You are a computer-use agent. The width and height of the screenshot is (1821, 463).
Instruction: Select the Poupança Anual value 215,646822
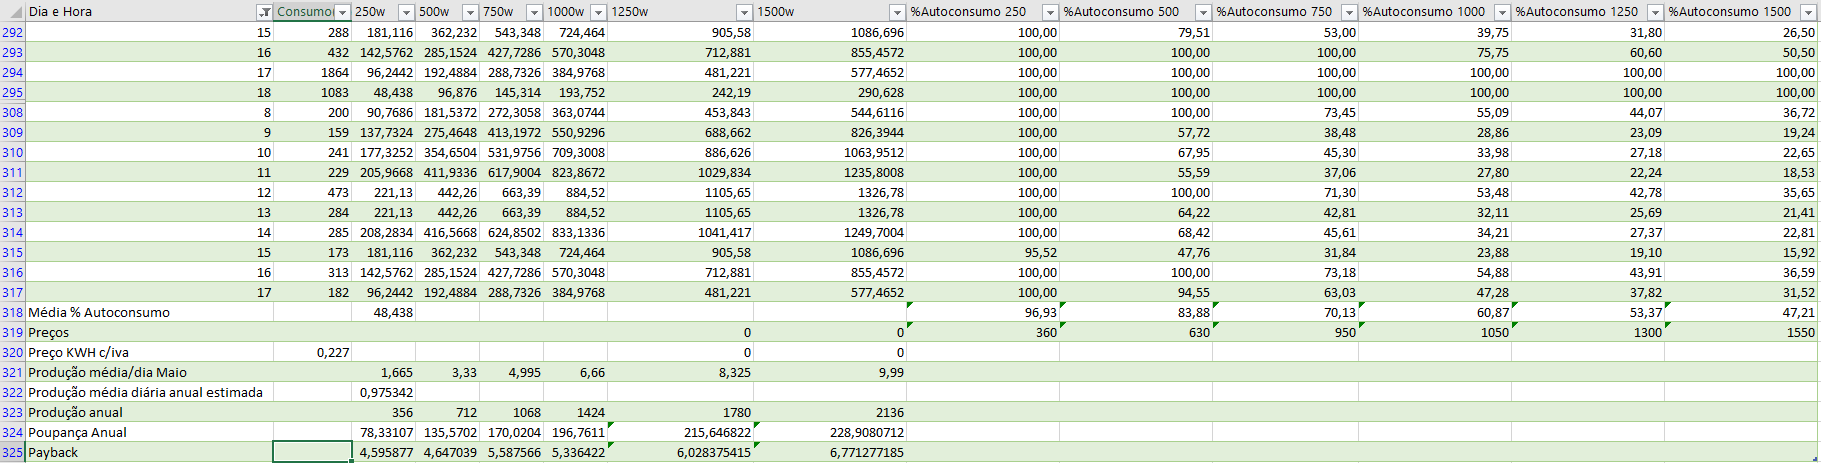681,432
